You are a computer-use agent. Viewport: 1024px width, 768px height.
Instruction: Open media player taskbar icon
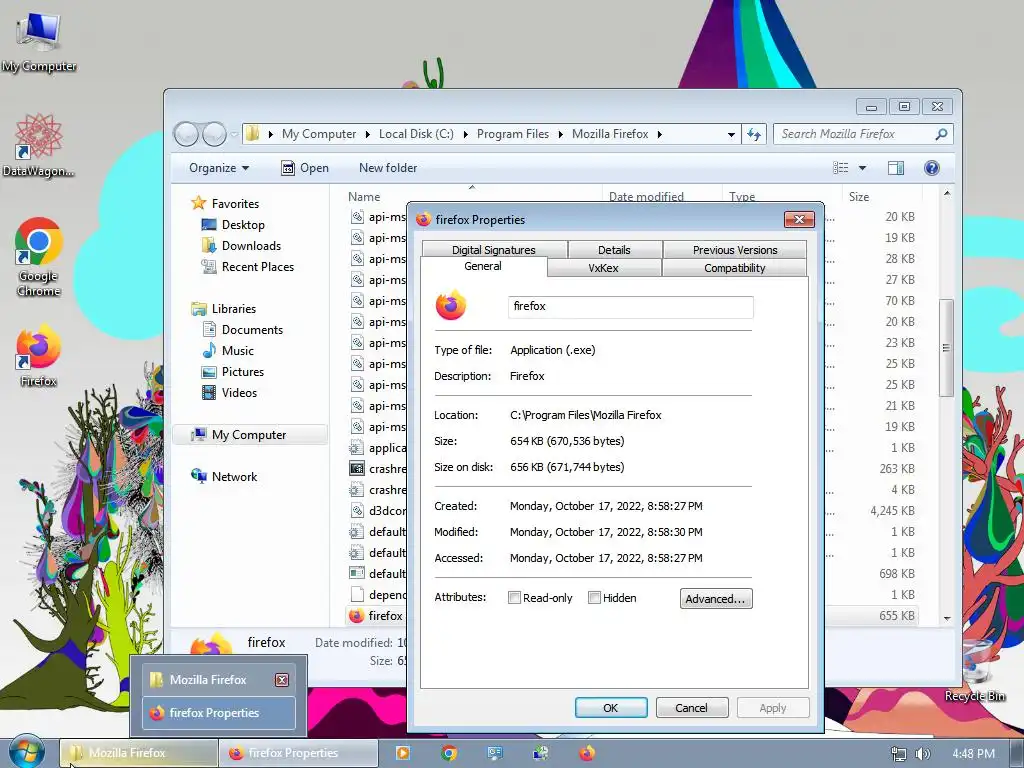tap(403, 753)
